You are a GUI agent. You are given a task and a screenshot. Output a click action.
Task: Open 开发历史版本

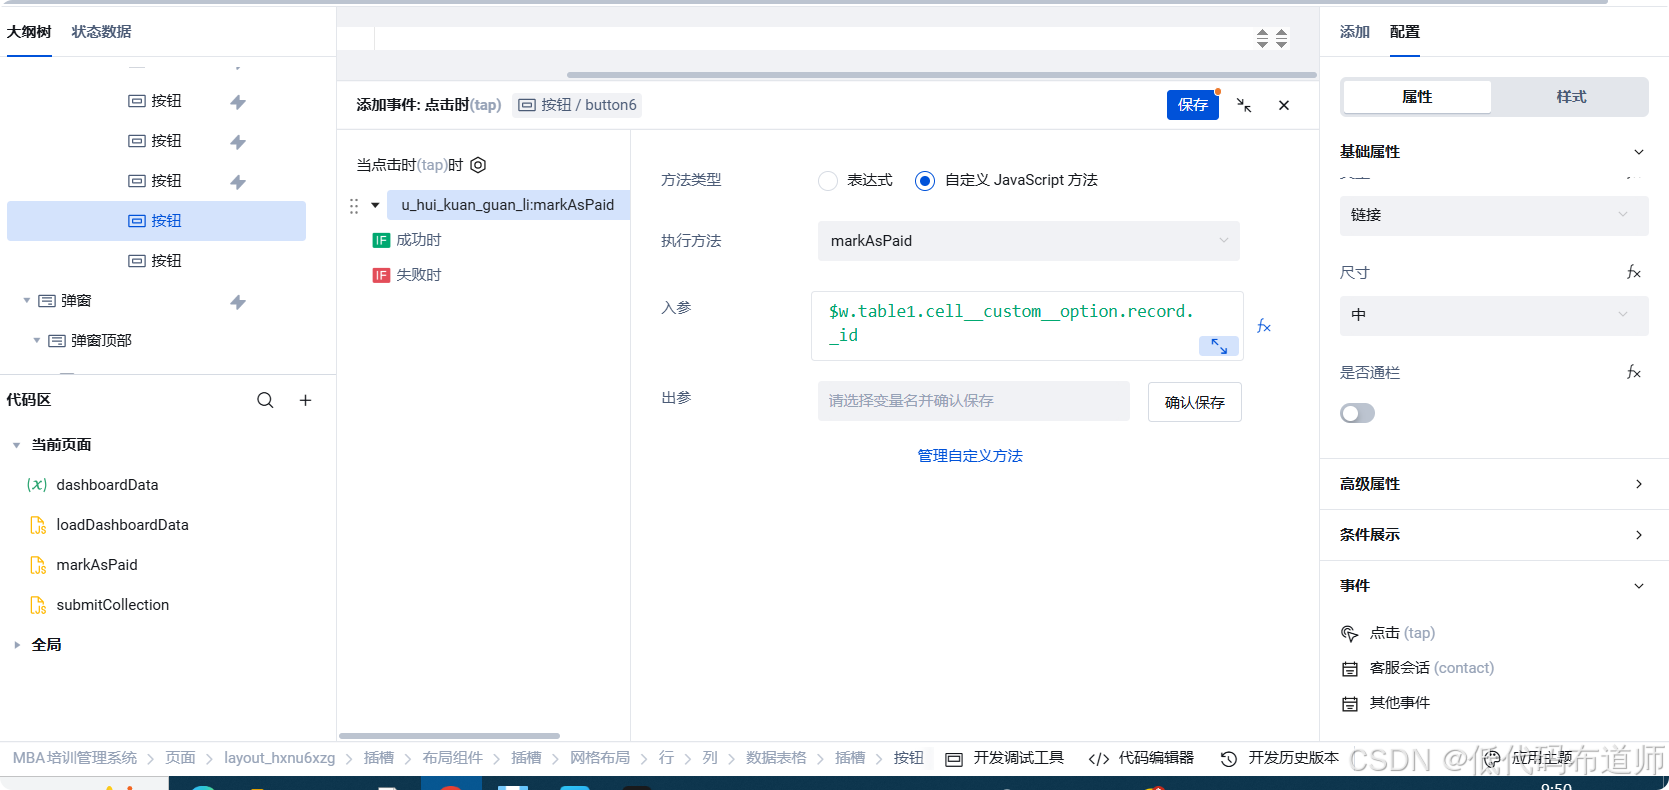click(x=1280, y=758)
